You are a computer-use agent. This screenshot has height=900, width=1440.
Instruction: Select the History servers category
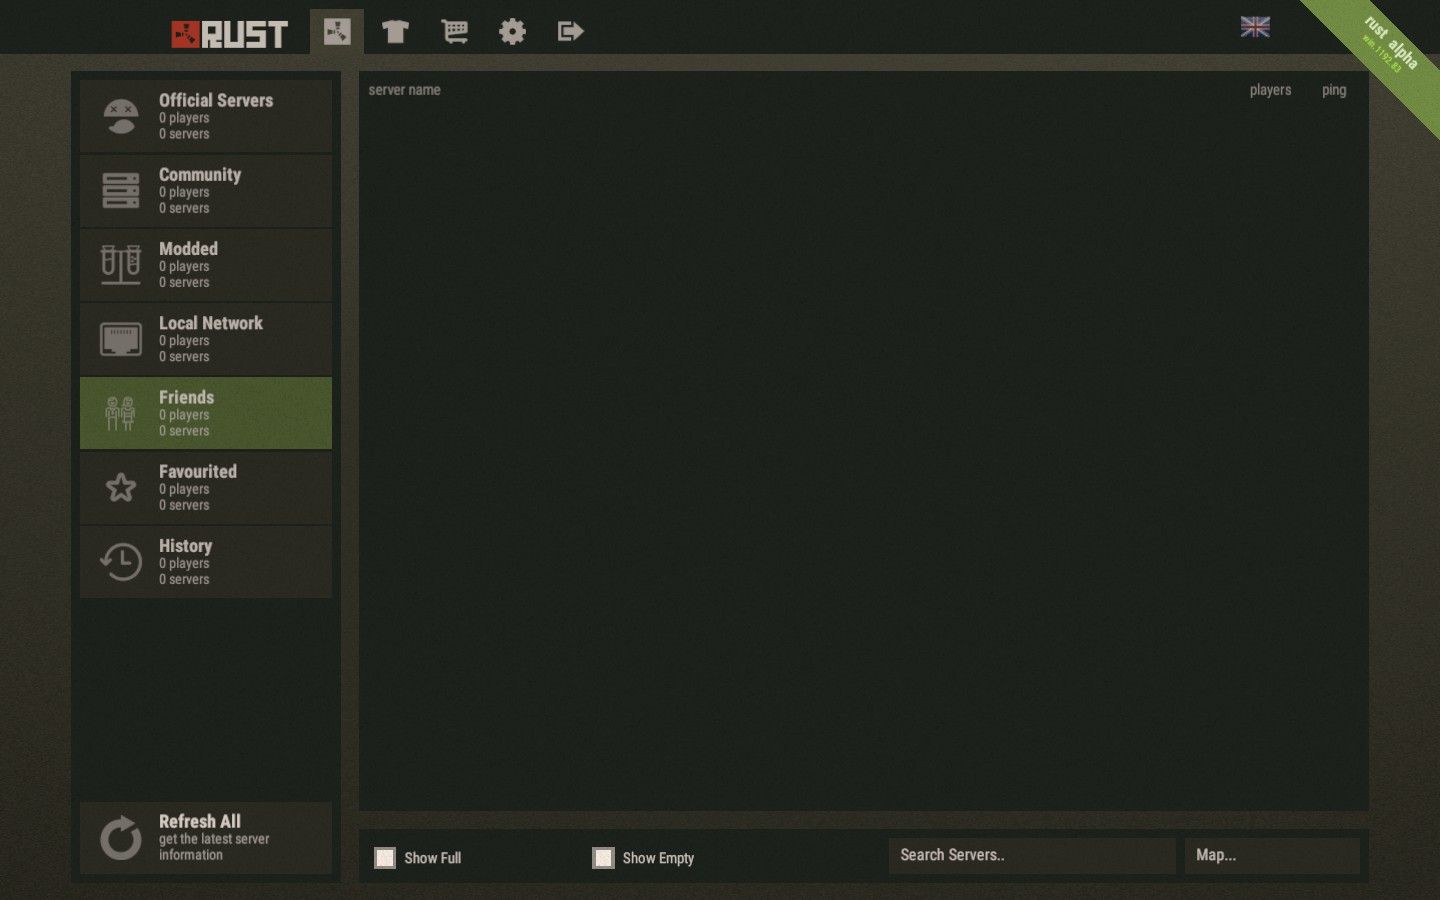click(206, 562)
